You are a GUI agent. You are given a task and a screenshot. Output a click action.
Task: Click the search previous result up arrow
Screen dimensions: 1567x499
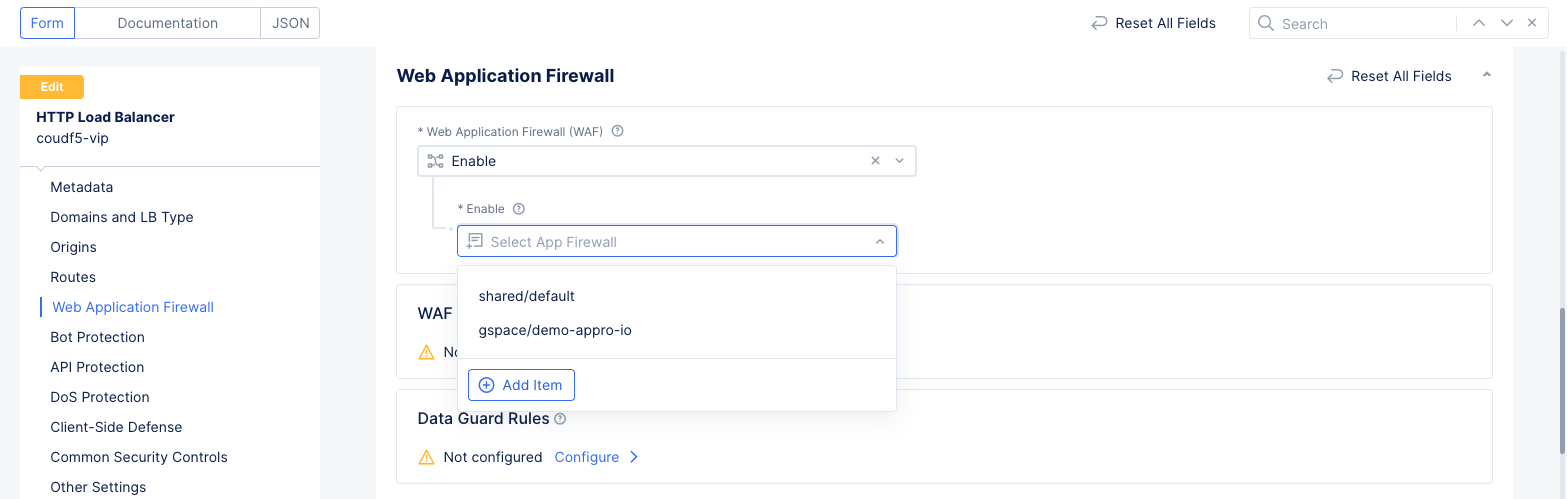(1479, 23)
